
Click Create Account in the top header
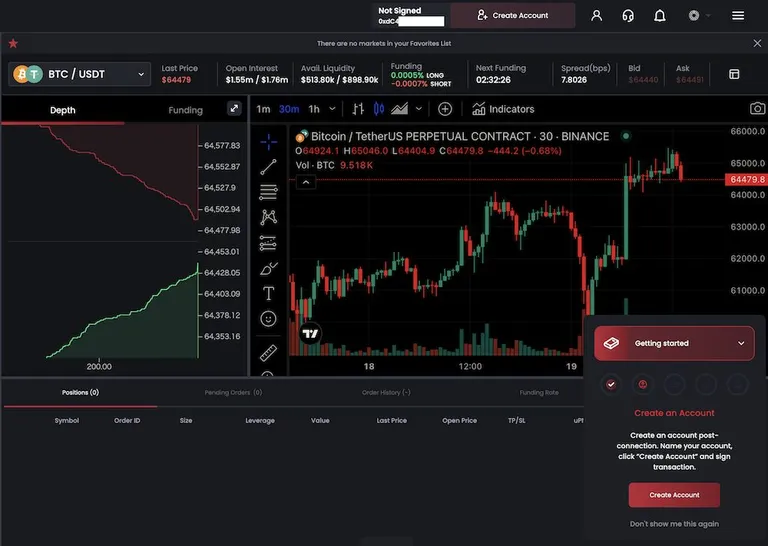point(513,15)
